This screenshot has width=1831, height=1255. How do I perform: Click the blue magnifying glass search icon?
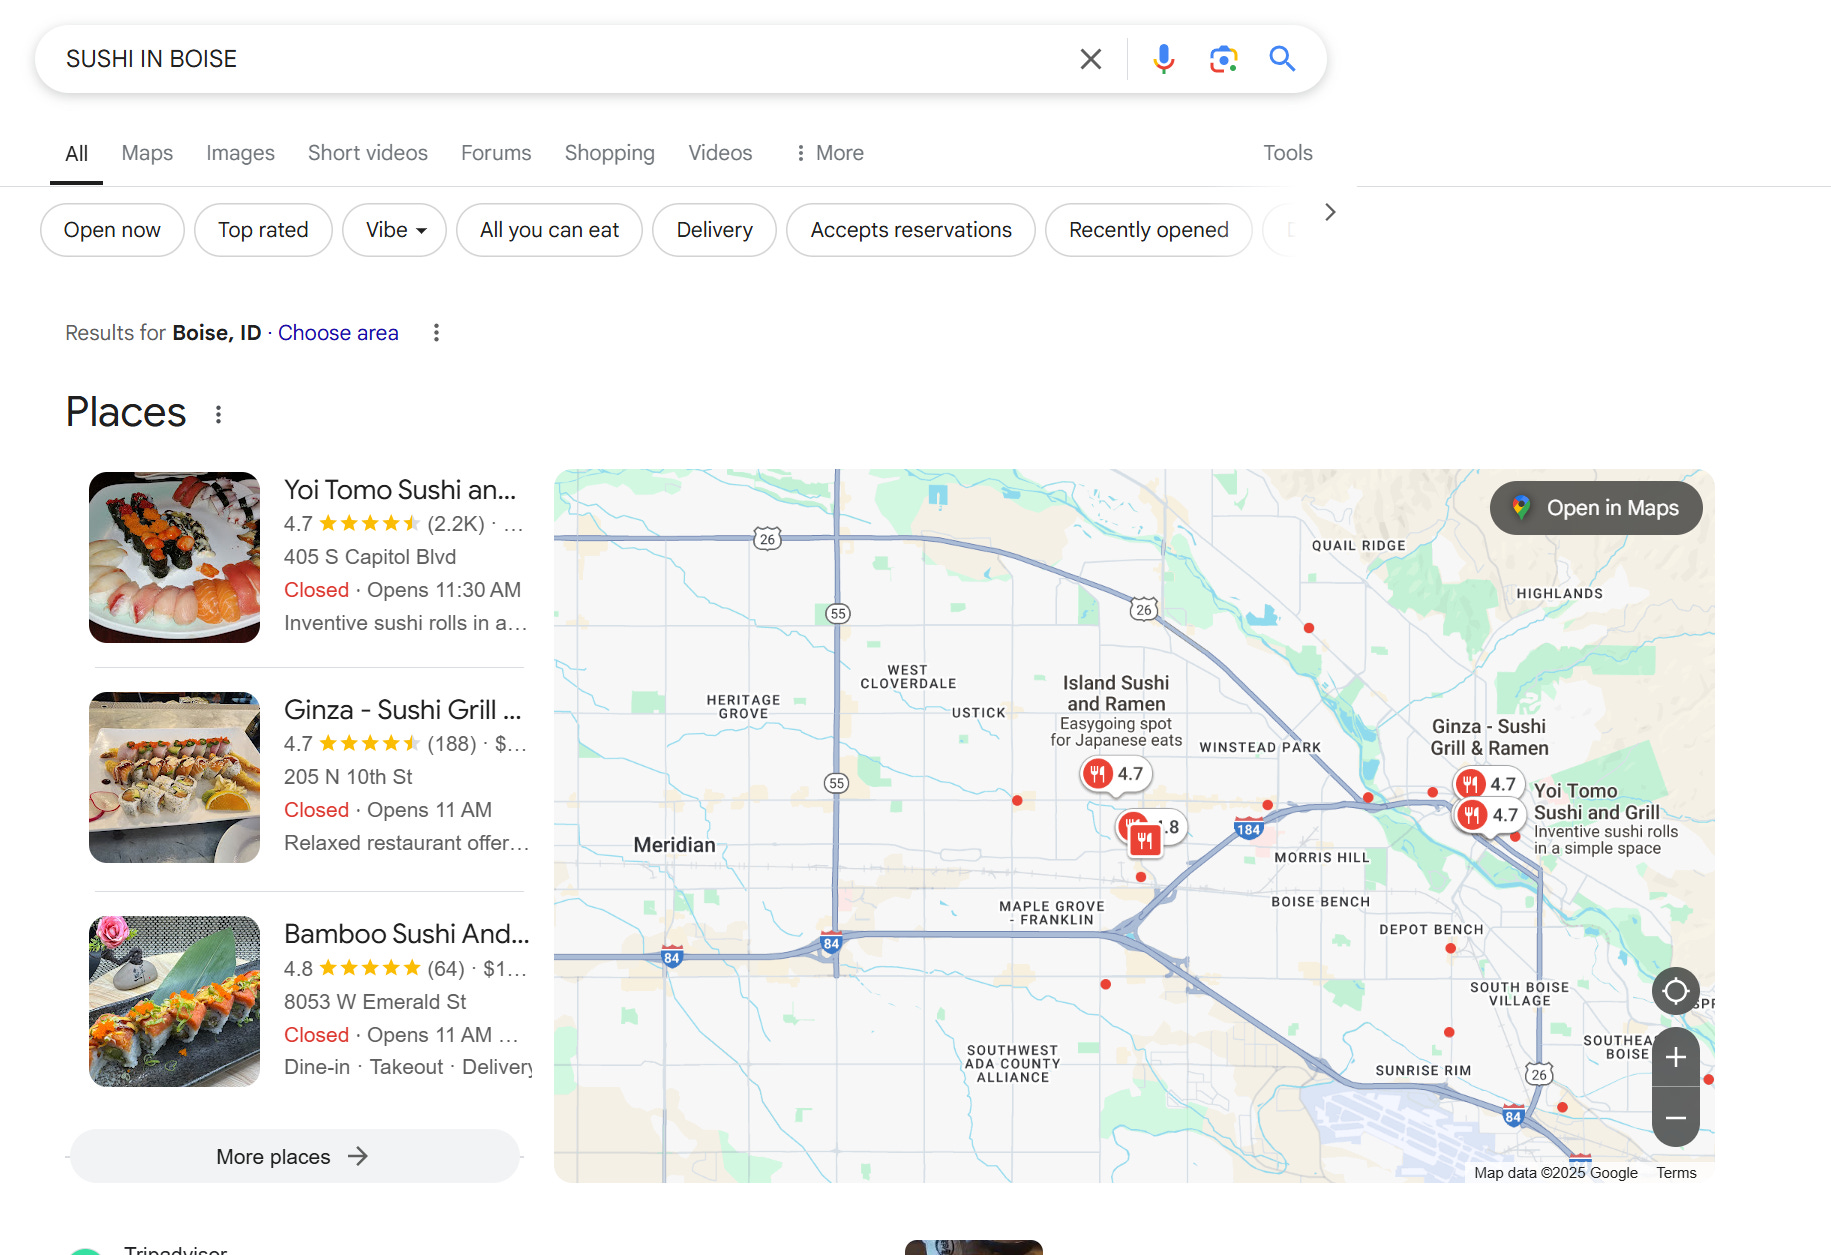click(x=1282, y=59)
